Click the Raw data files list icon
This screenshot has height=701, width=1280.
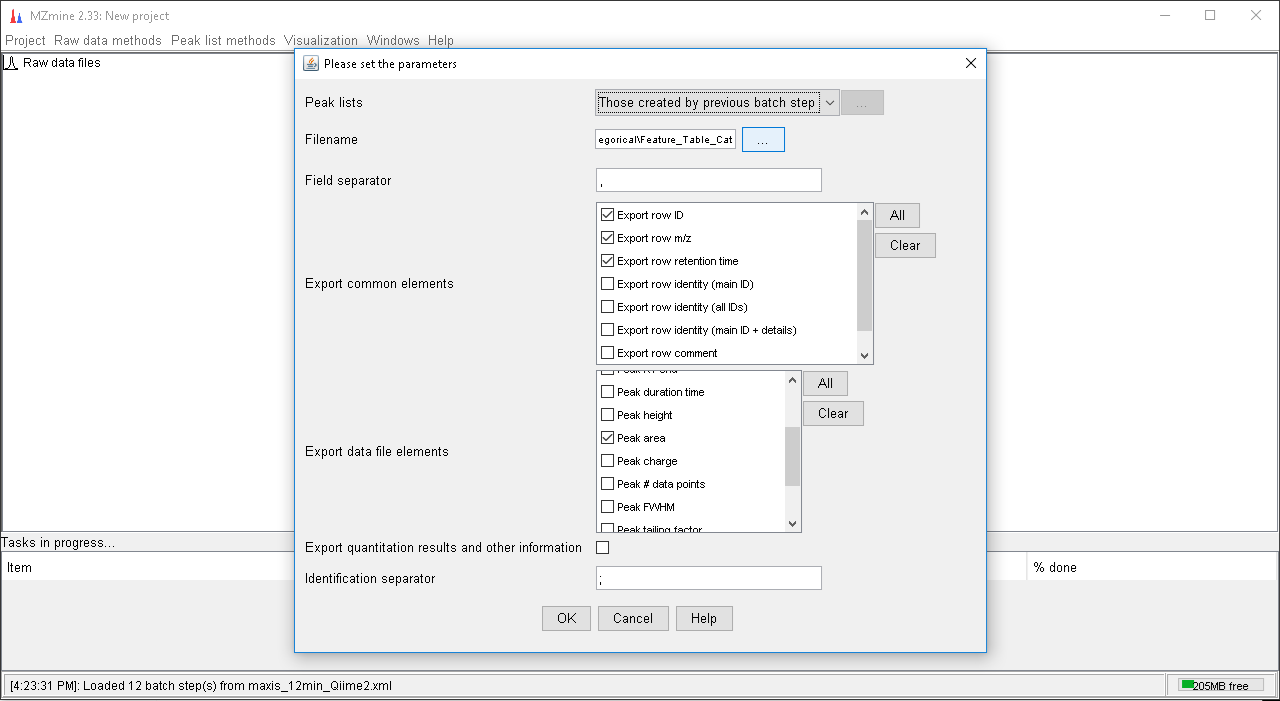(11, 62)
